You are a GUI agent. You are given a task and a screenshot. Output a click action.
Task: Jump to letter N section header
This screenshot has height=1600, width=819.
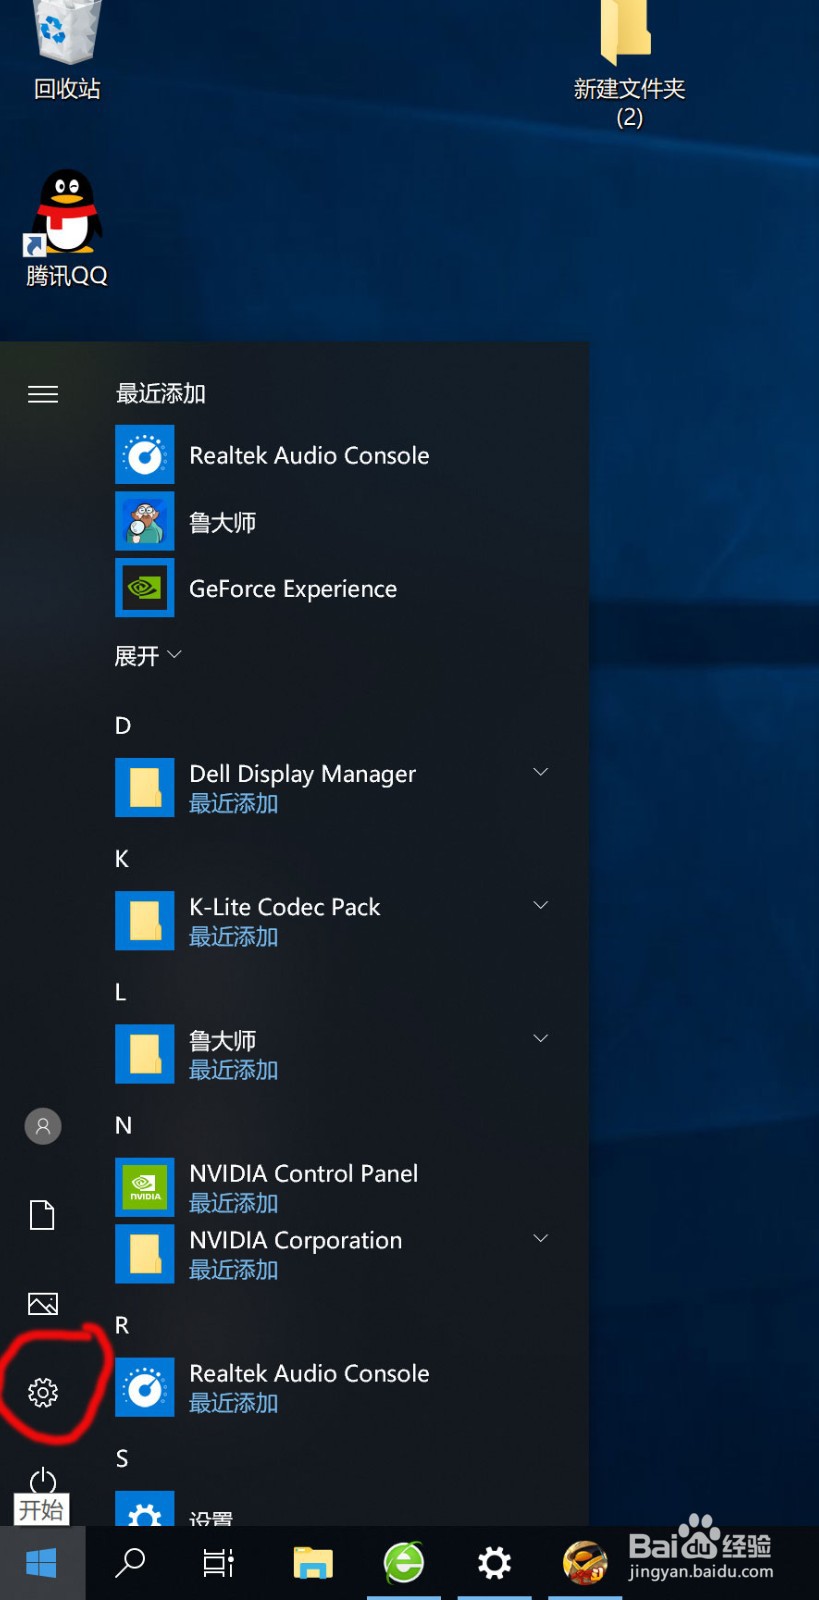pyautogui.click(x=123, y=1125)
